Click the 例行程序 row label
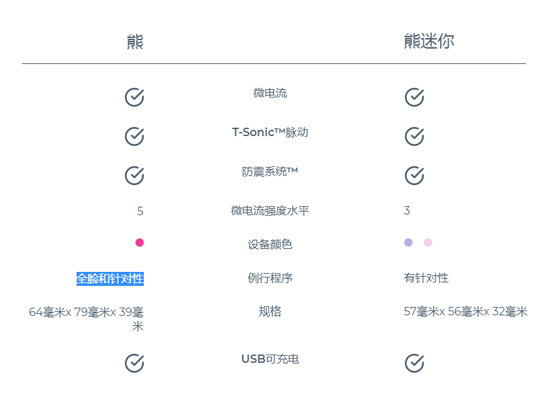Screen dimensions: 554x393 tap(270, 278)
